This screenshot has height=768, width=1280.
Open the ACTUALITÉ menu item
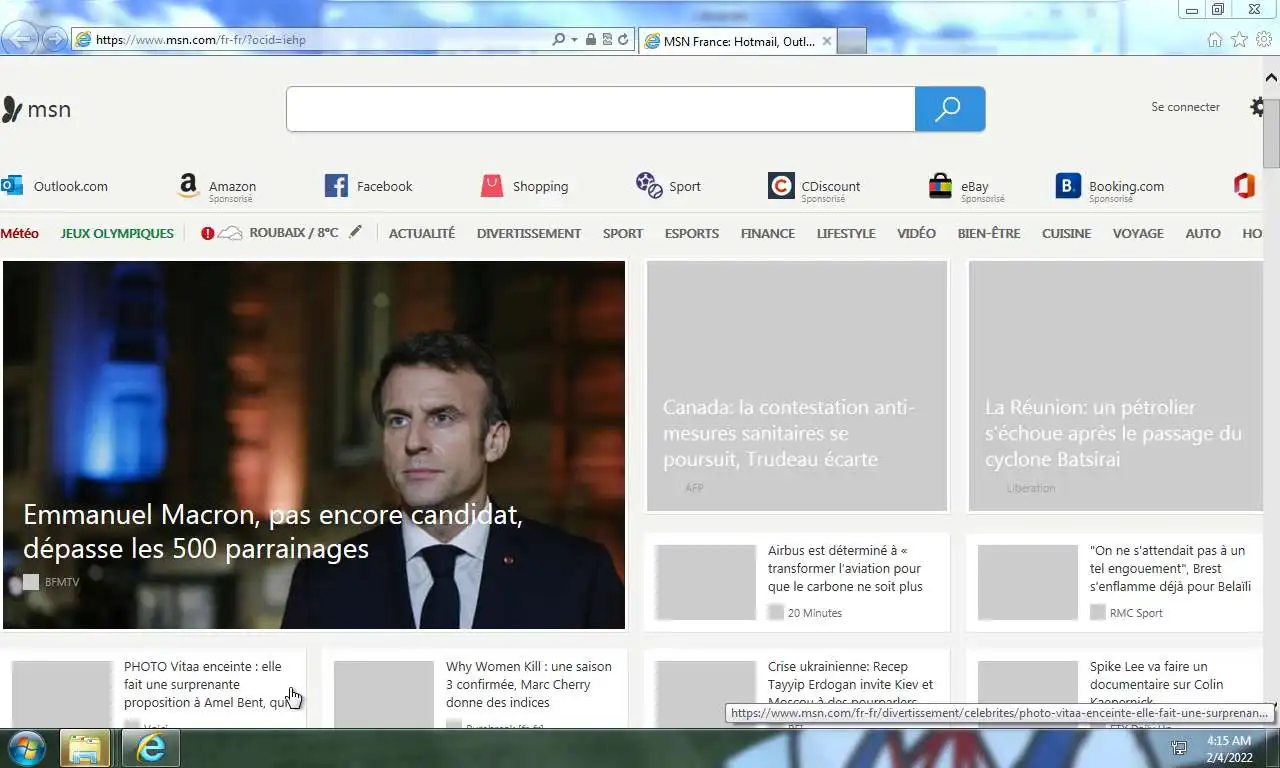coord(422,233)
